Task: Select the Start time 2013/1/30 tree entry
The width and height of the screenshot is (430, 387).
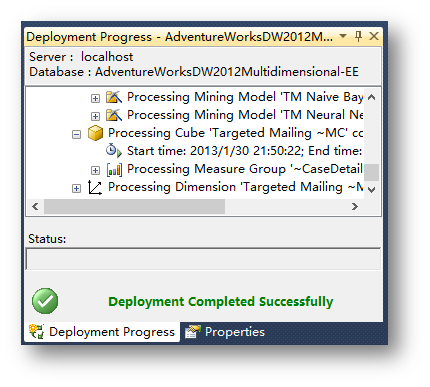Action: click(244, 151)
